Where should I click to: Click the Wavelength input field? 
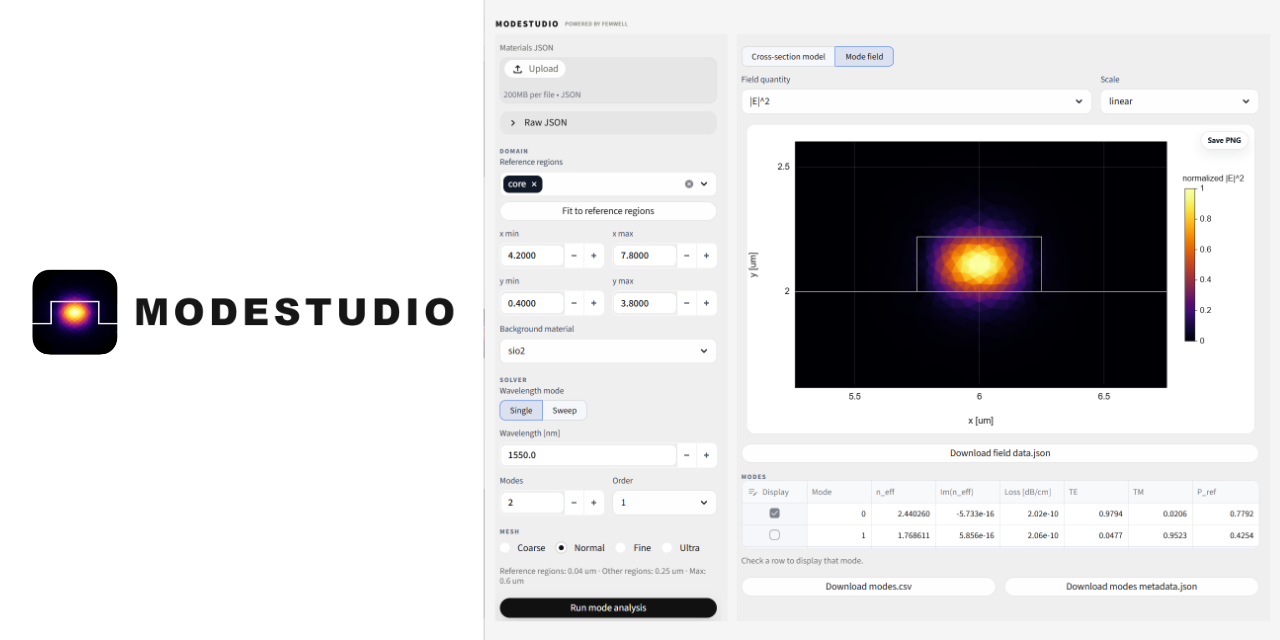click(588, 455)
